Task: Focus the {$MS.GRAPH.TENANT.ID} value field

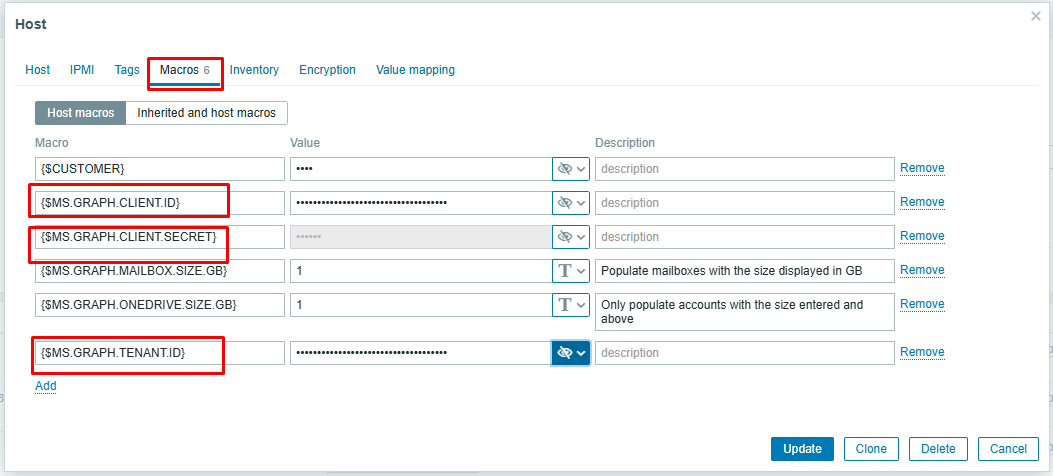Action: (421, 353)
